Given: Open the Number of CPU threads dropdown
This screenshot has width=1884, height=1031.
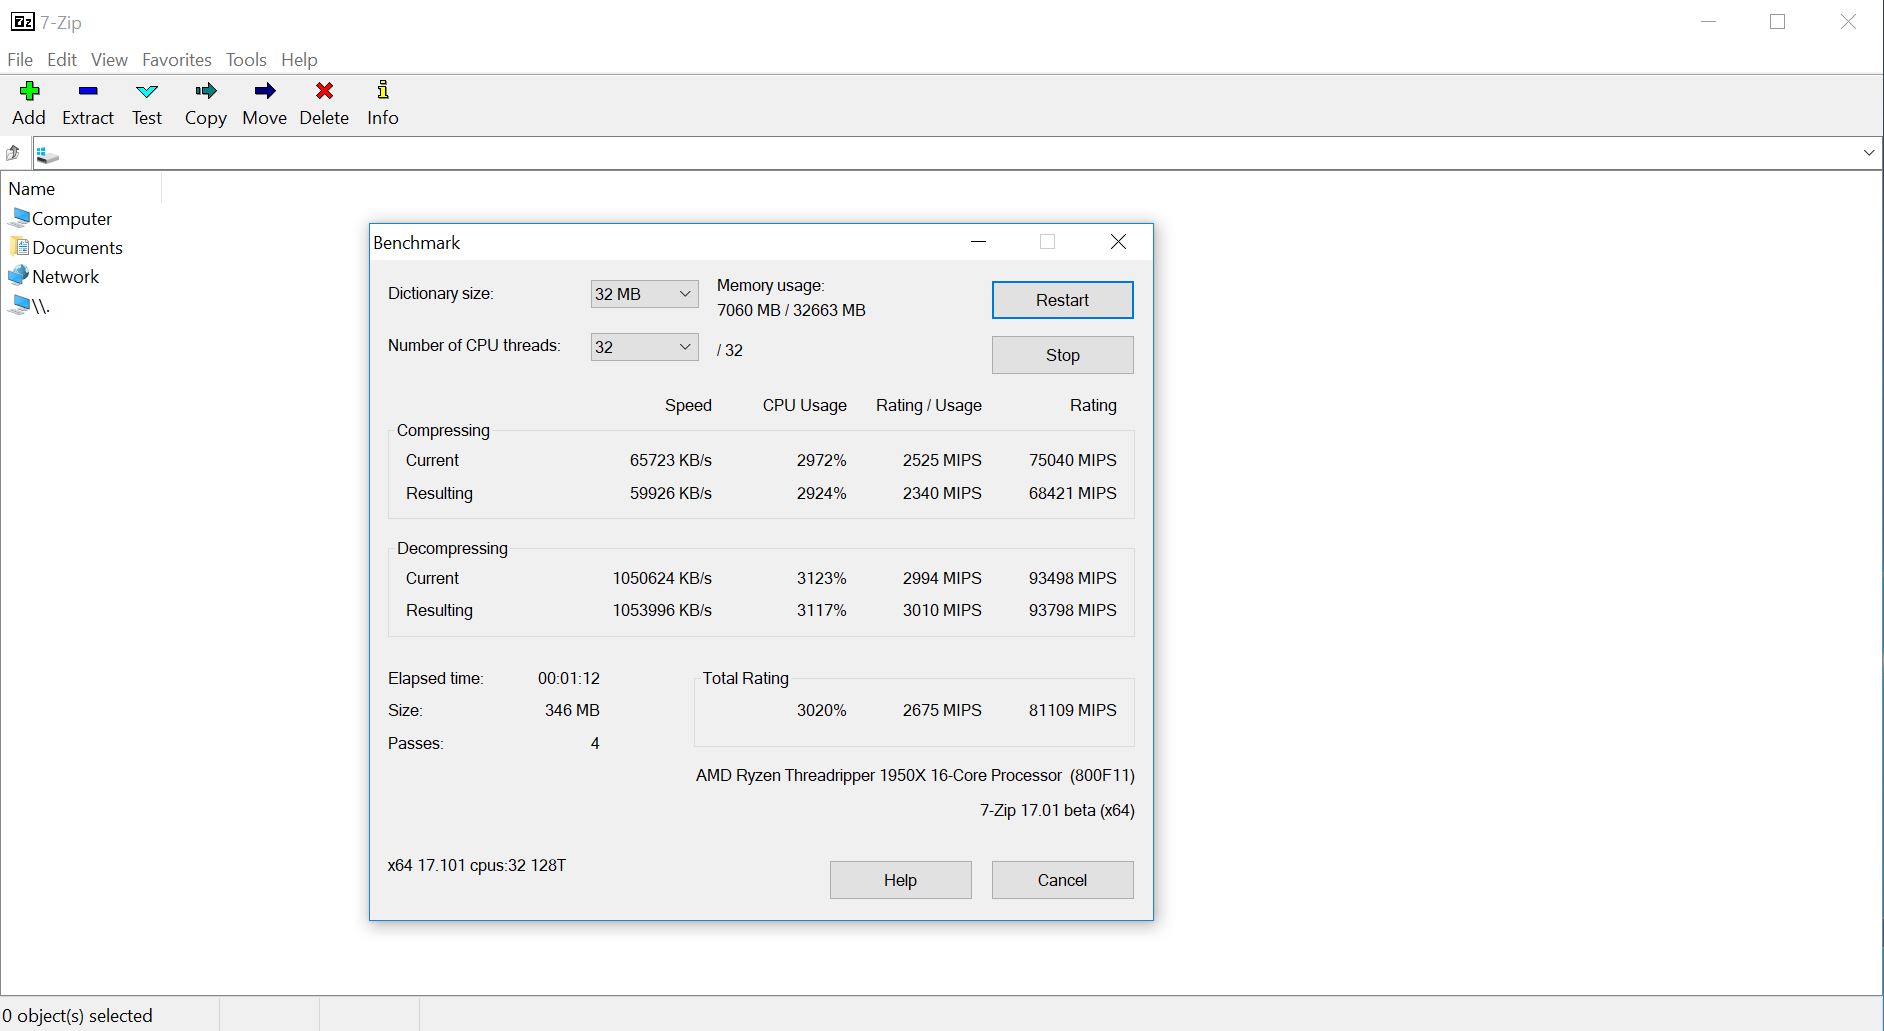Looking at the screenshot, I should tap(644, 347).
